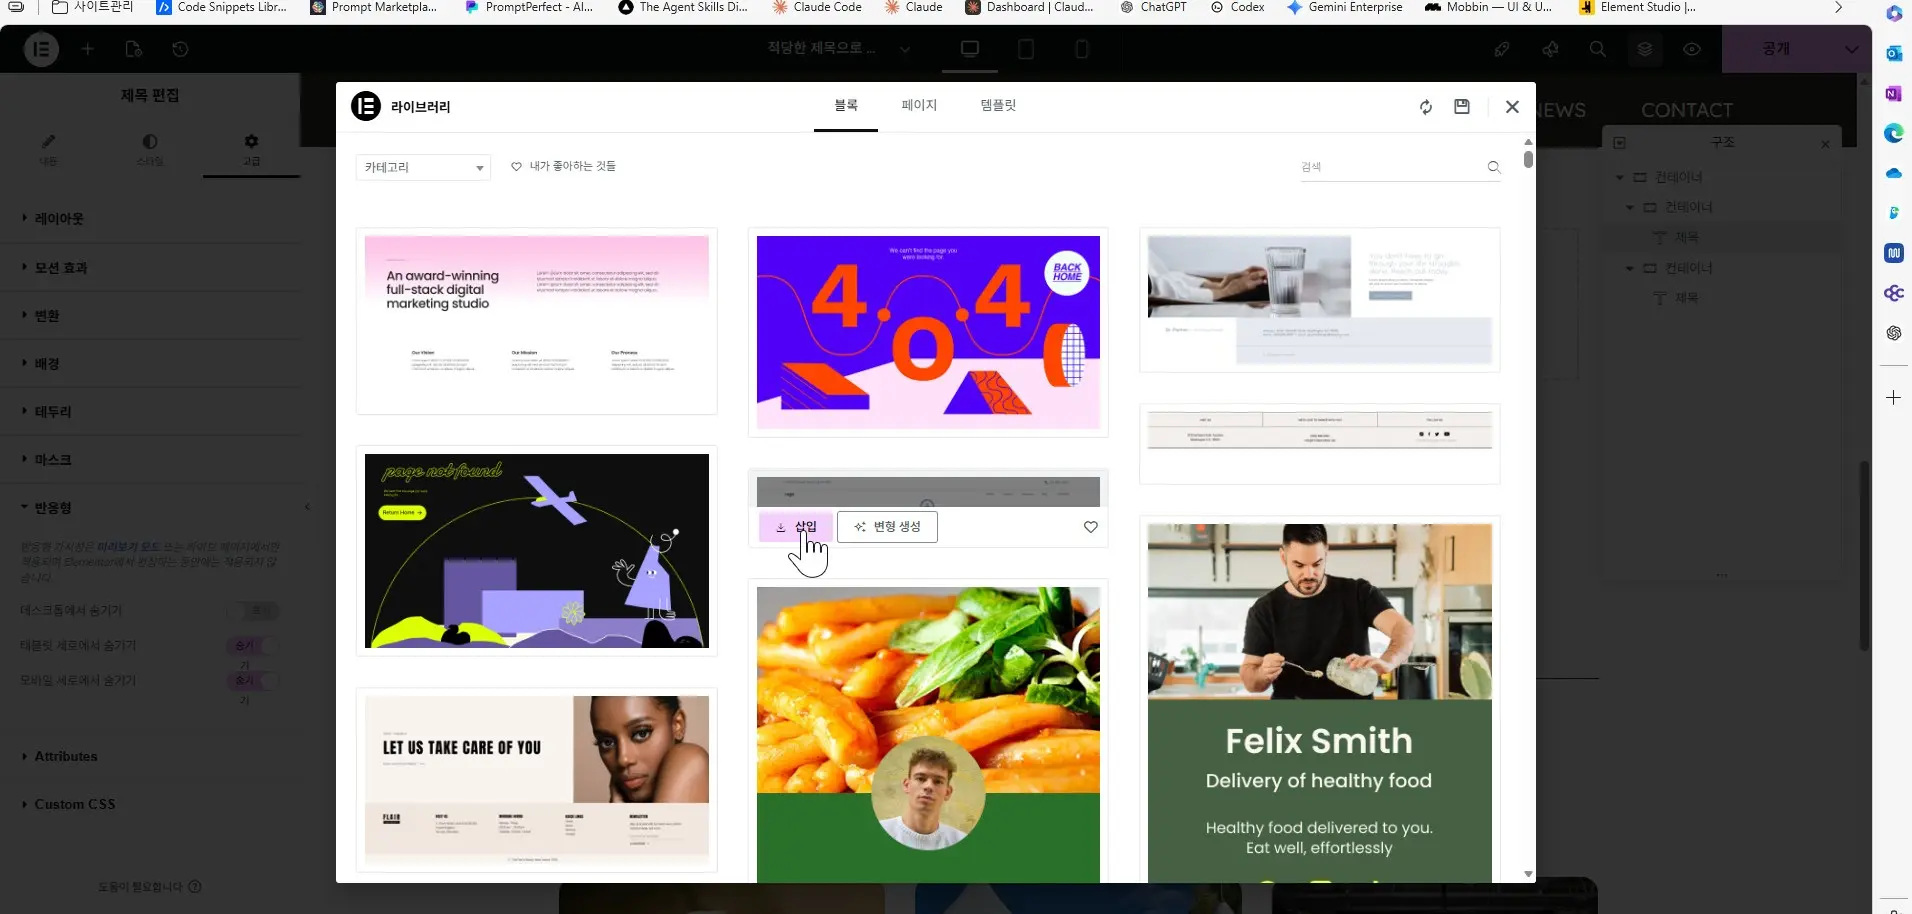Click the sync library refresh icon
Viewport: 1912px width, 914px height.
point(1426,107)
